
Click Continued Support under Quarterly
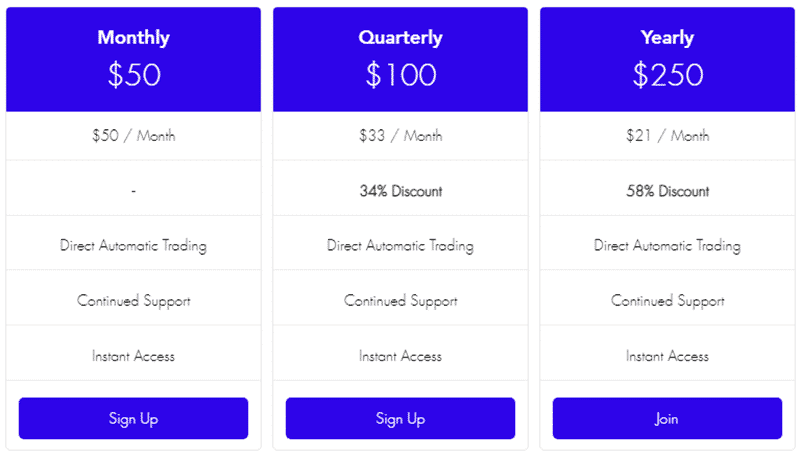(401, 301)
